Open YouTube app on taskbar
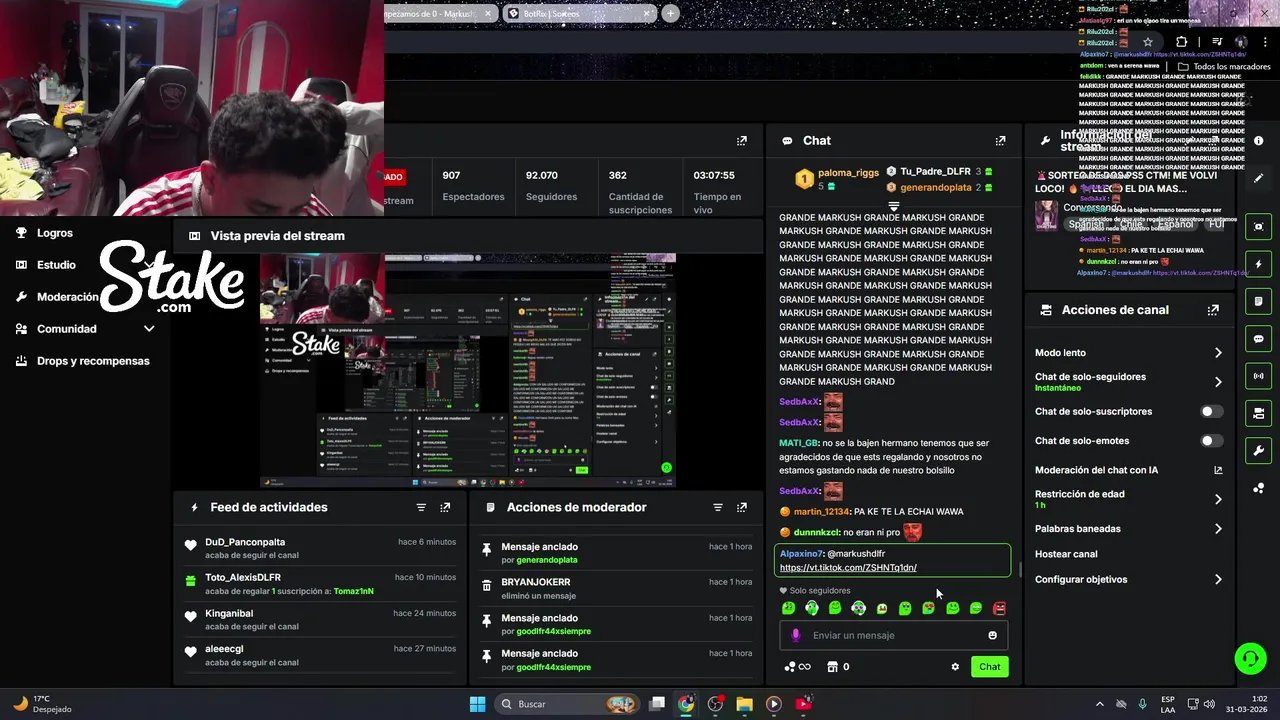Image resolution: width=1280 pixels, height=720 pixels. point(803,704)
